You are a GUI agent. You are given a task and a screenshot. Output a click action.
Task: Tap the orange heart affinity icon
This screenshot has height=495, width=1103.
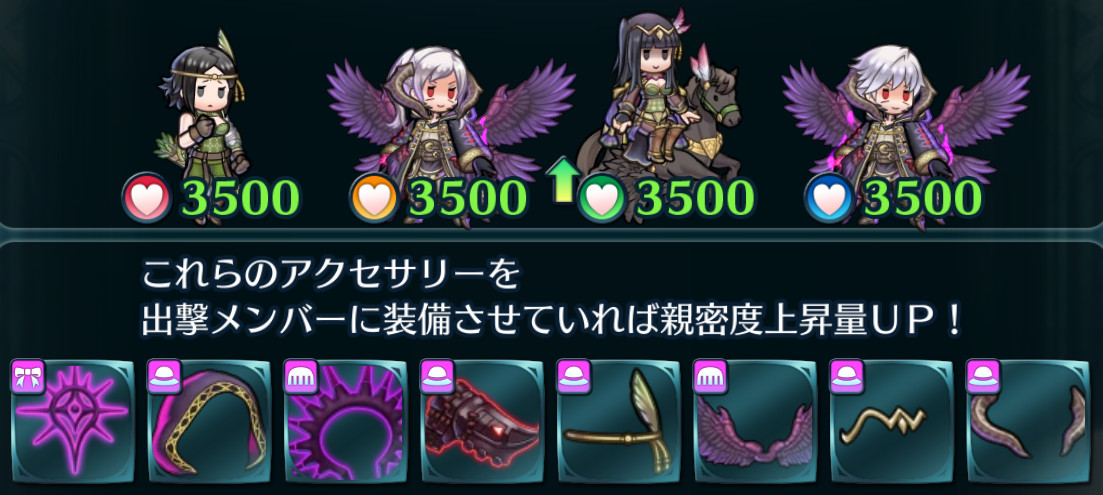tap(374, 198)
